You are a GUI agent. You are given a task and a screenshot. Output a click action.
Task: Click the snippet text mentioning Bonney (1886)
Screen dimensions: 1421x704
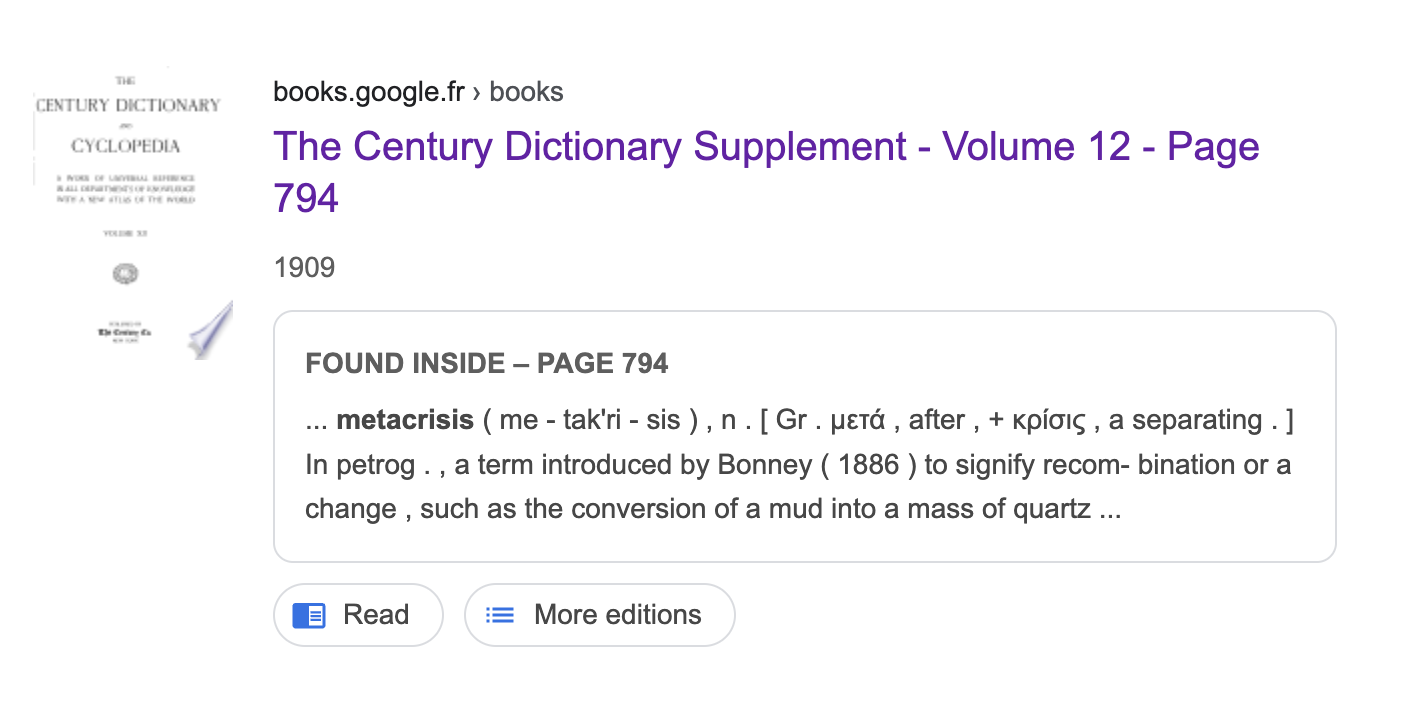pyautogui.click(x=797, y=465)
